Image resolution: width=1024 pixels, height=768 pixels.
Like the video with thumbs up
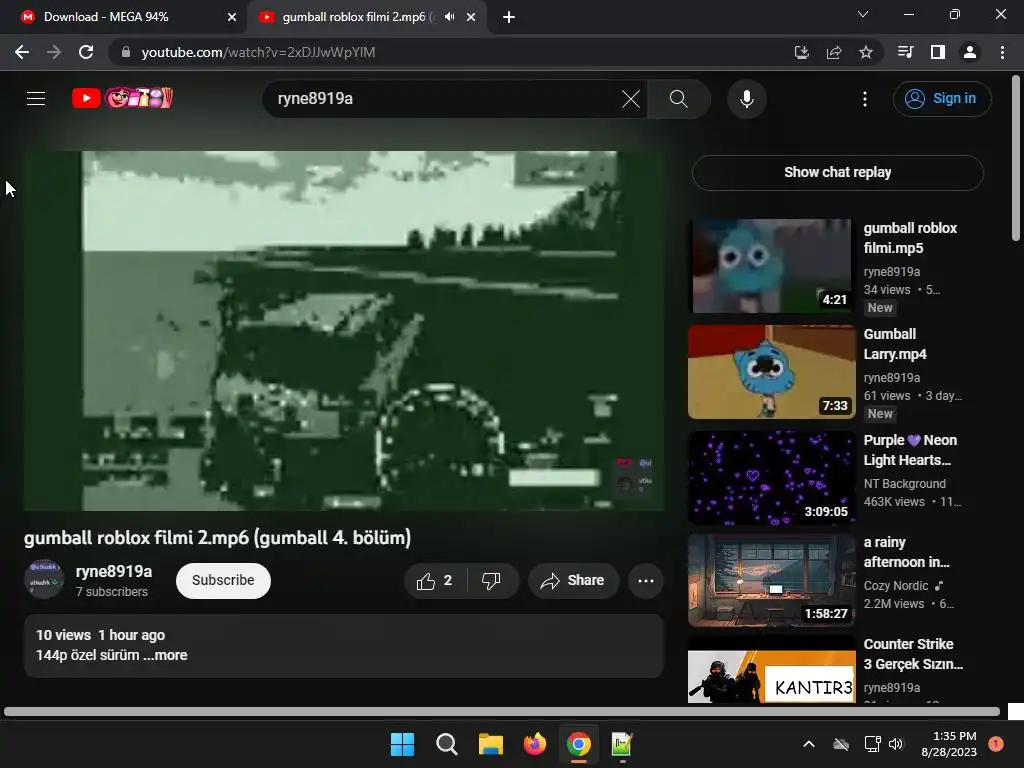point(436,581)
